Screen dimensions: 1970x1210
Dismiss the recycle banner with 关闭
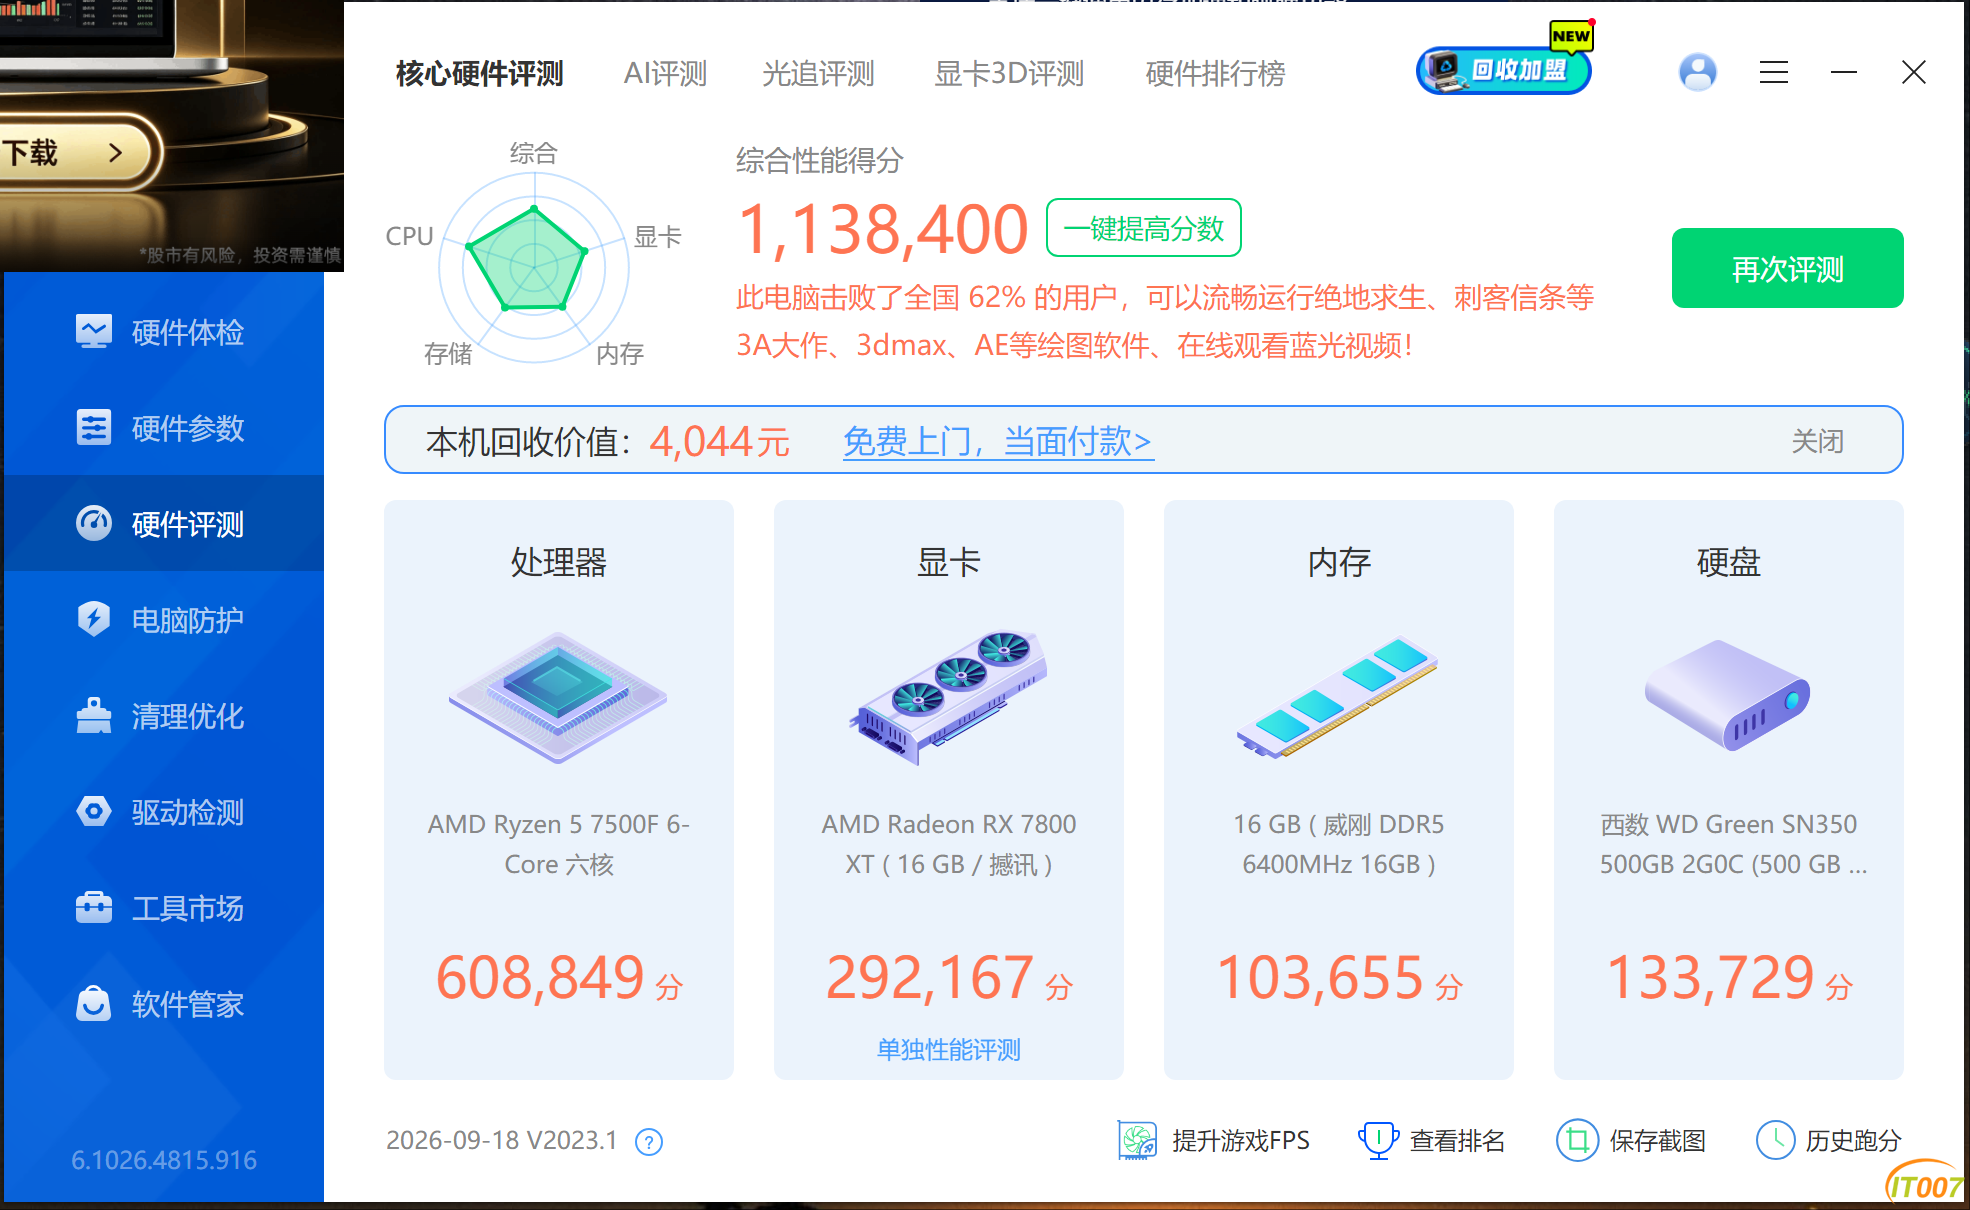tap(1817, 441)
